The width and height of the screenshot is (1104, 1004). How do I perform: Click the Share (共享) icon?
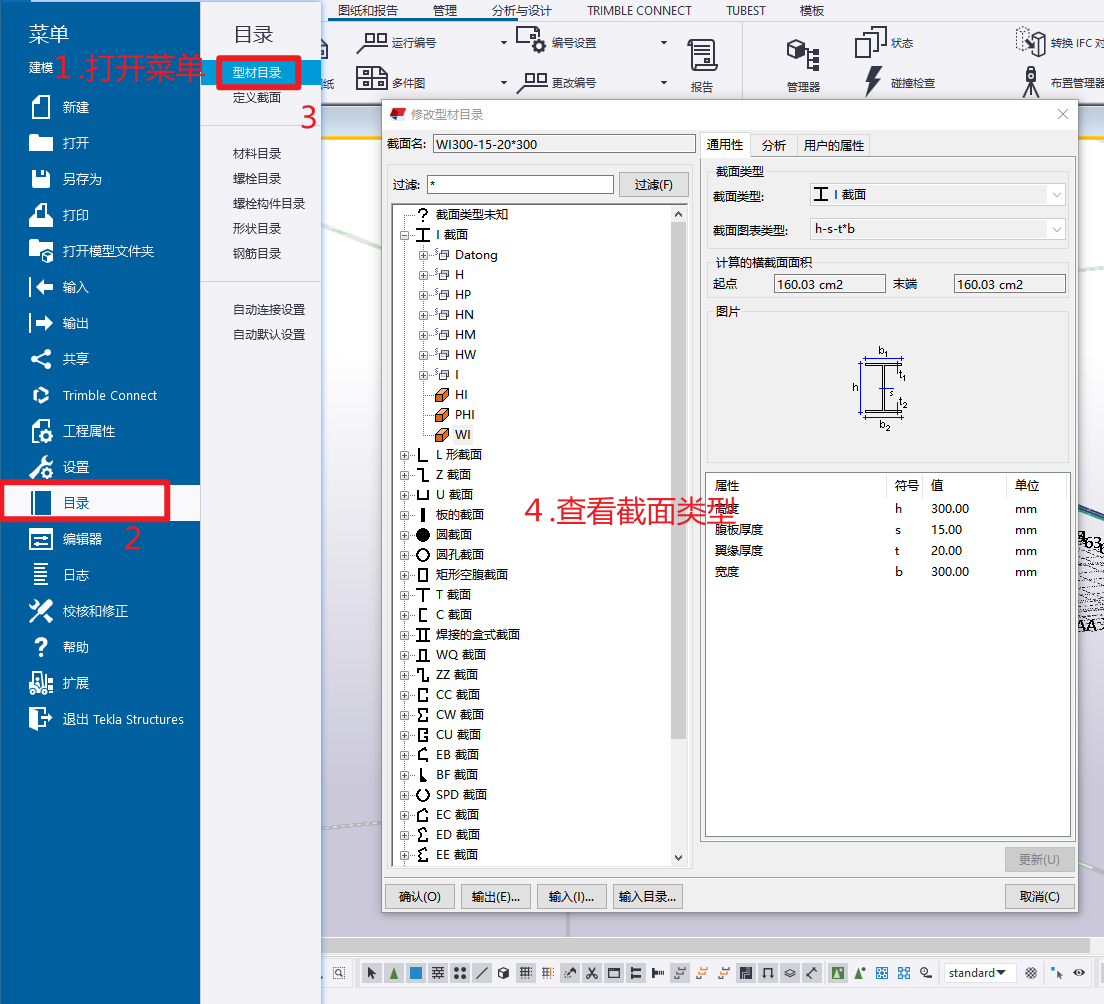tap(41, 358)
